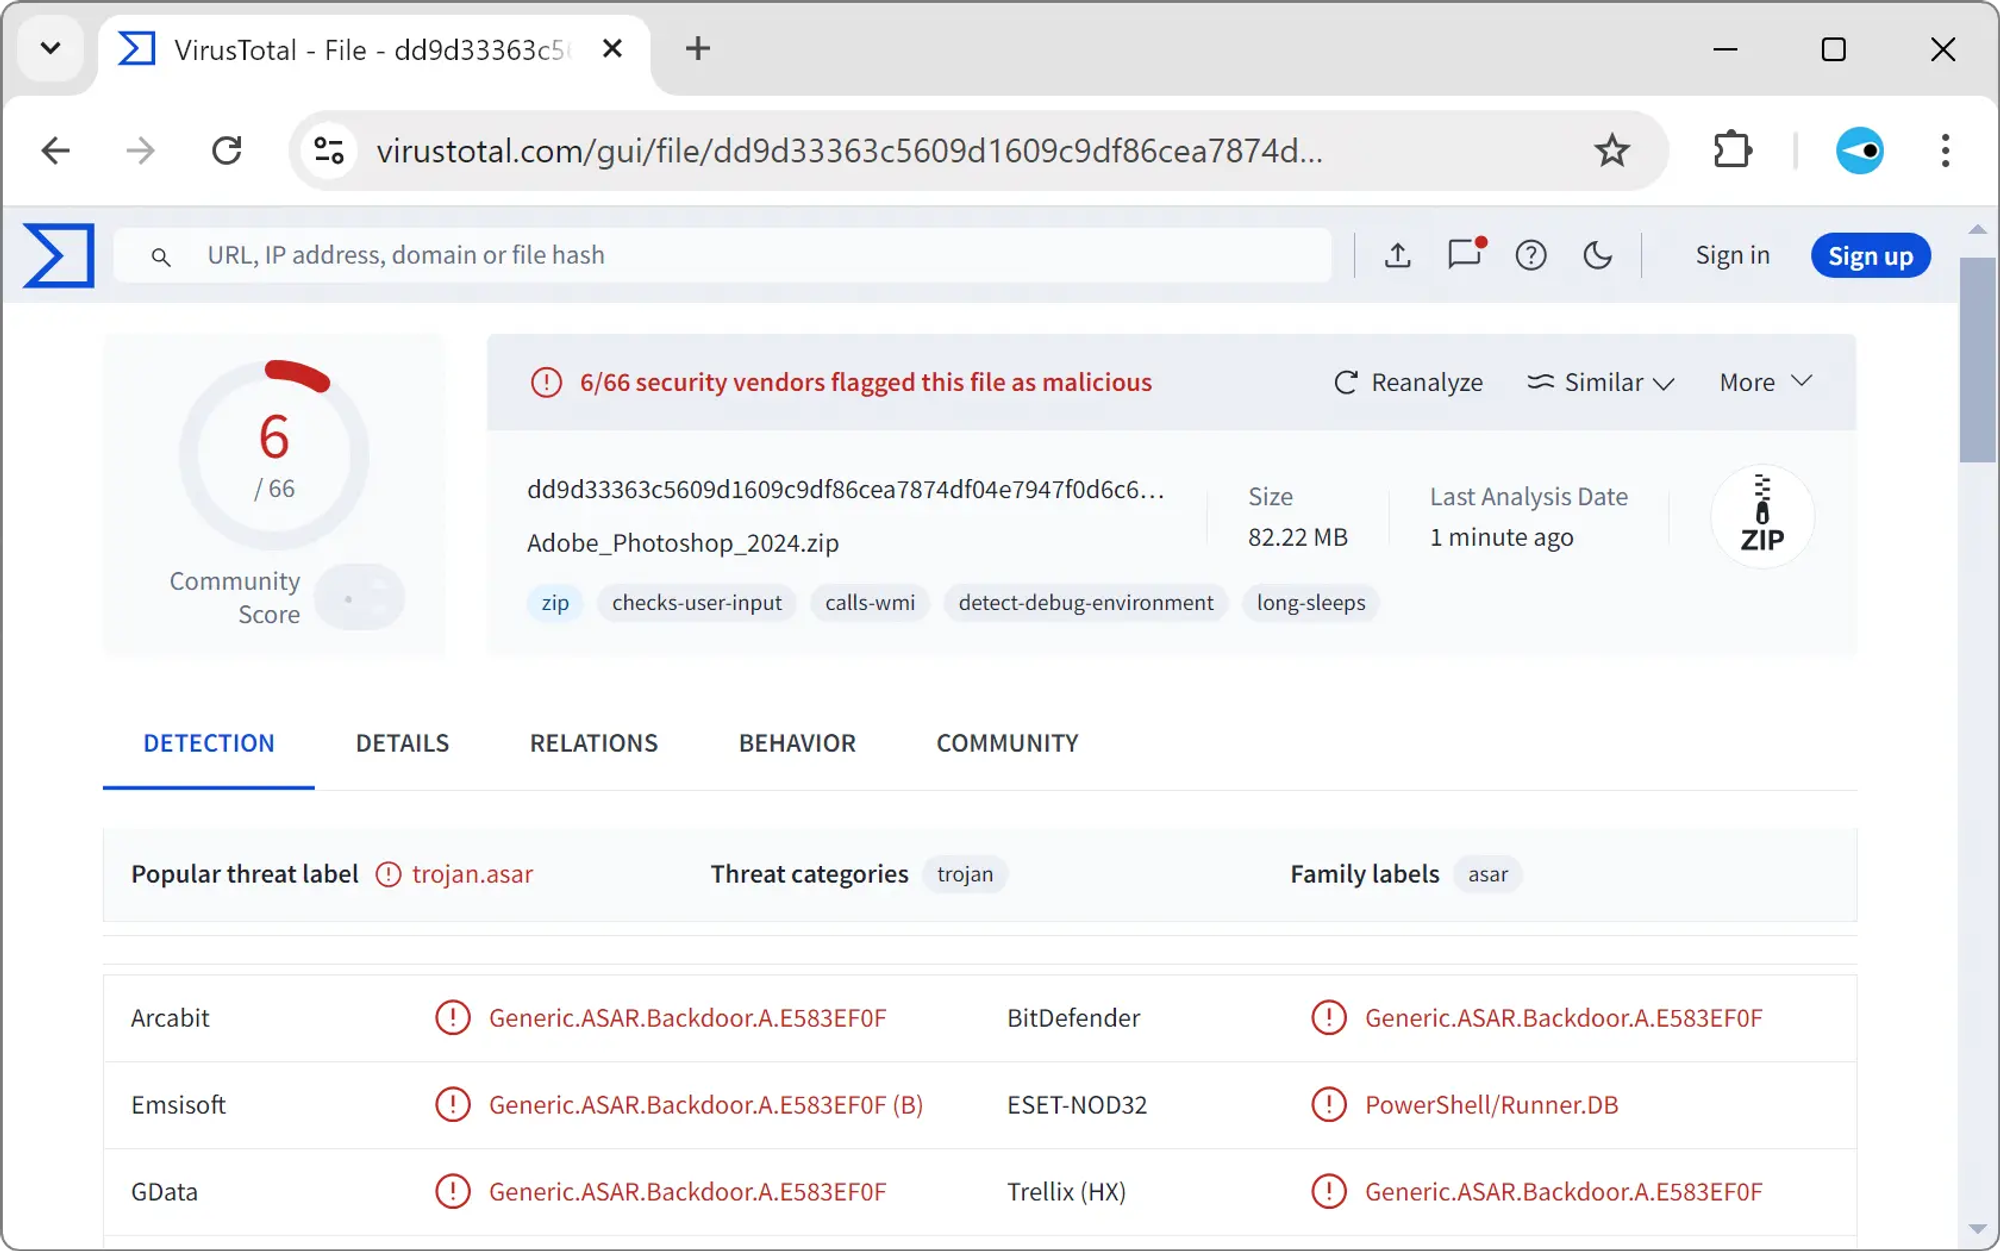The image size is (2000, 1251).
Task: Click the Adobe_Photoshop_2024.zip filename
Action: 683,543
